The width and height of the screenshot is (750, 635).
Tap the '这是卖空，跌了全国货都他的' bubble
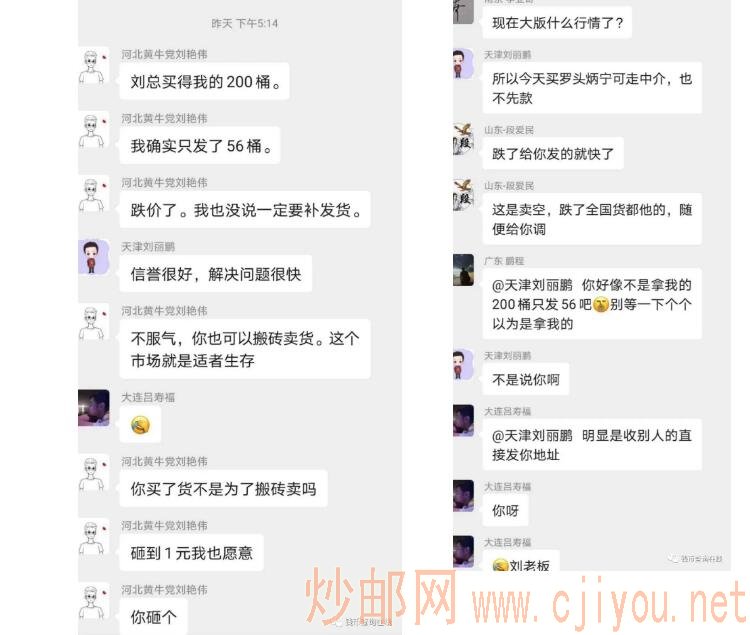592,219
